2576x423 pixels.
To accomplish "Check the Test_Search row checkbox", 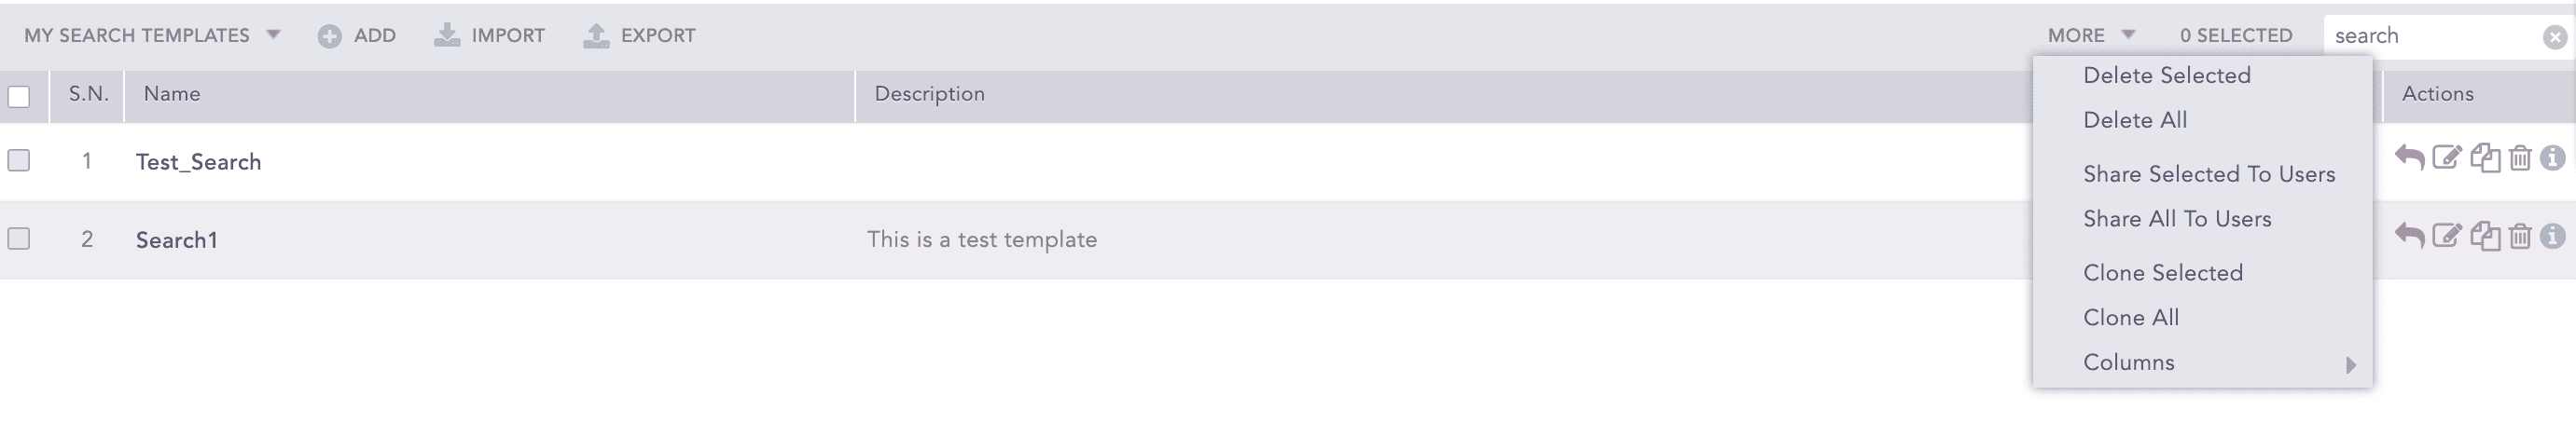I will tap(19, 160).
